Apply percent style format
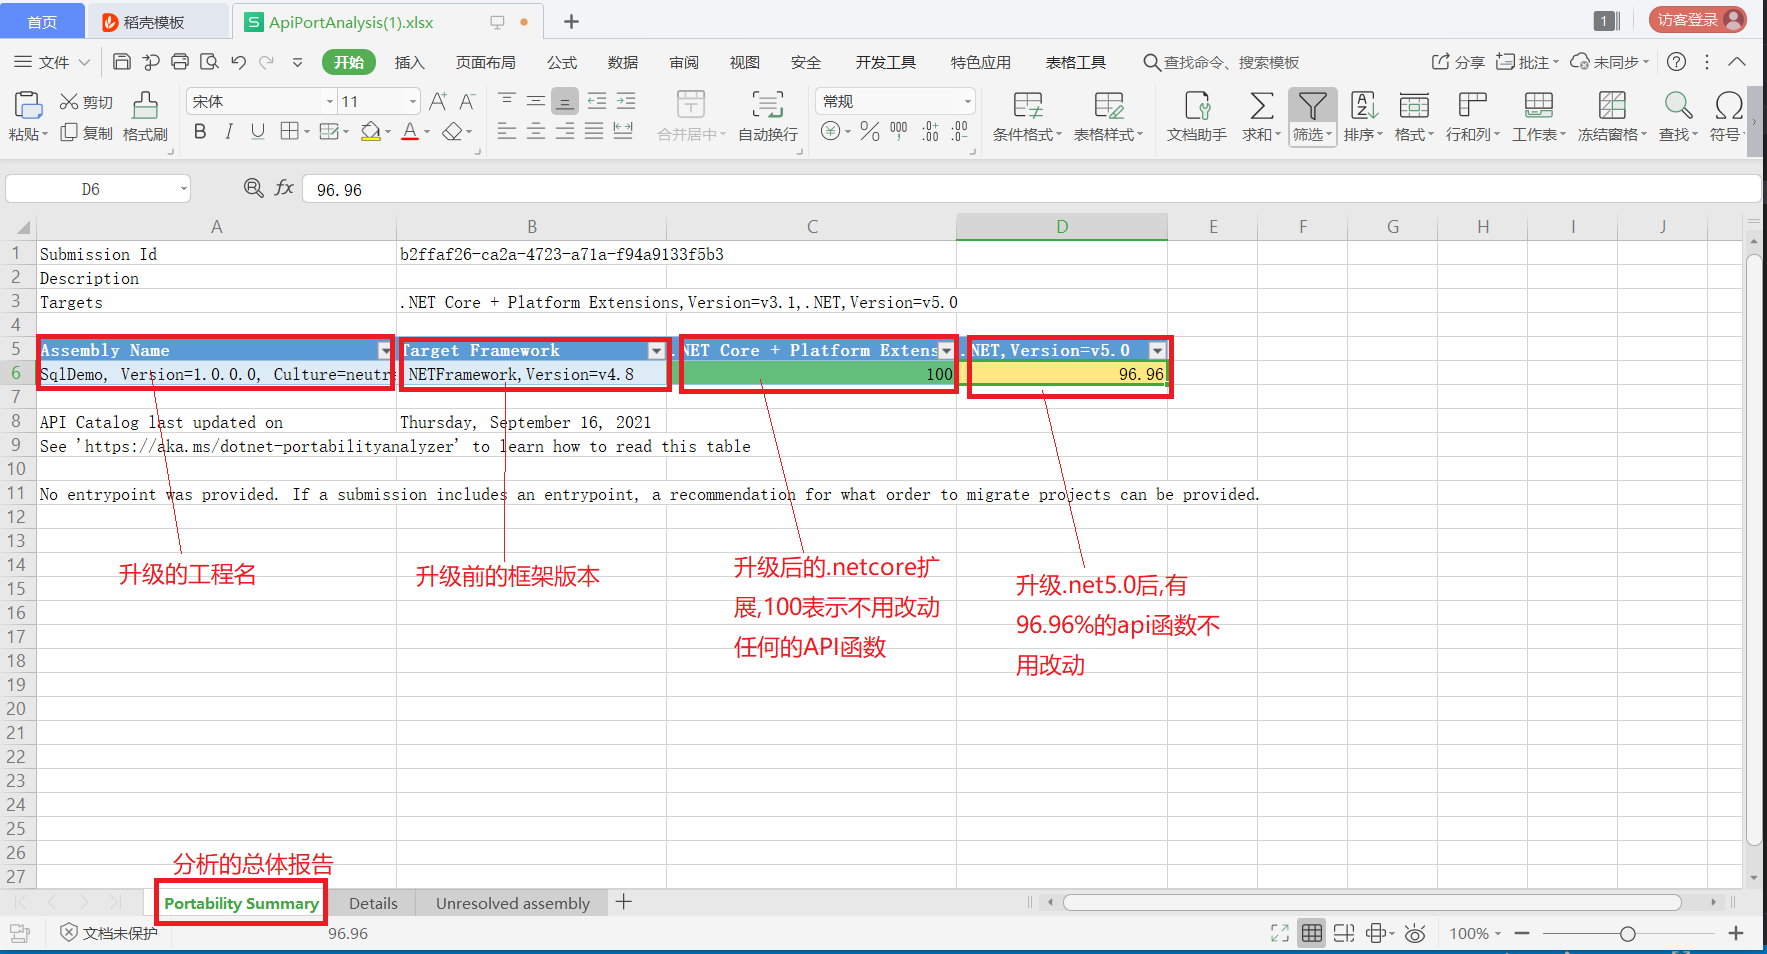The image size is (1767, 954). [x=870, y=131]
